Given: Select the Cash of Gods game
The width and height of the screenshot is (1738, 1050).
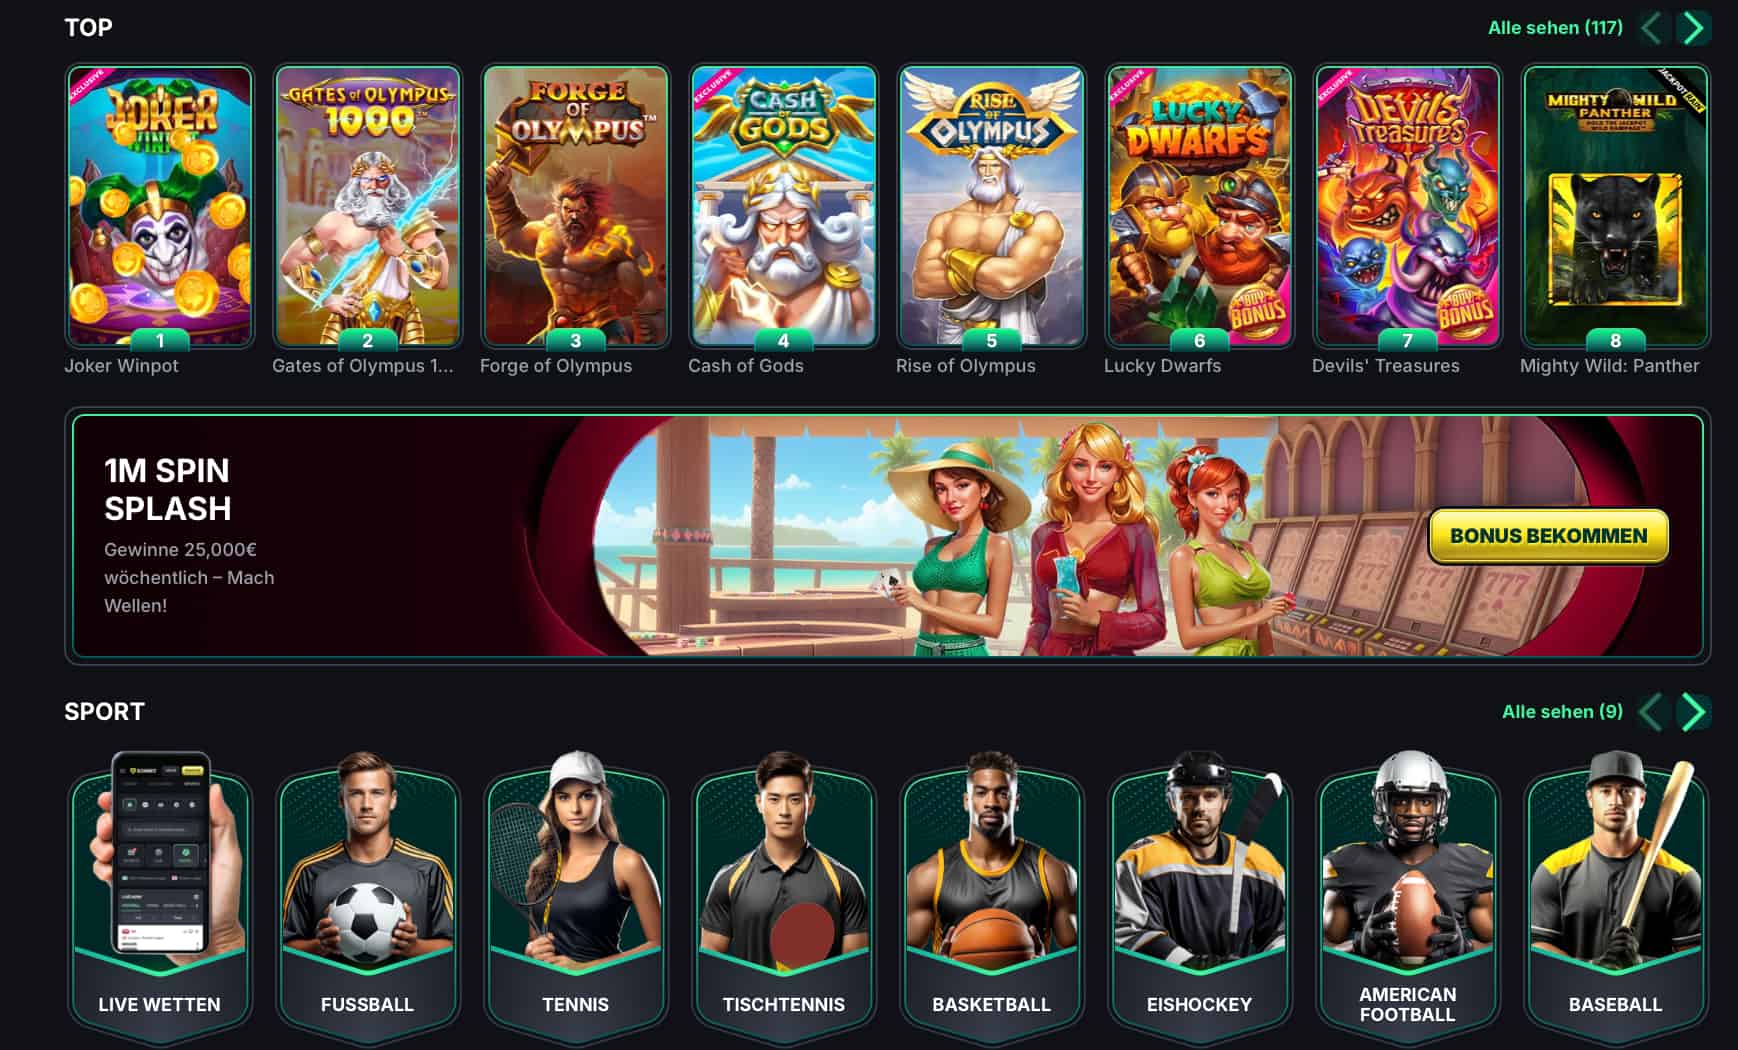Looking at the screenshot, I should tap(783, 207).
